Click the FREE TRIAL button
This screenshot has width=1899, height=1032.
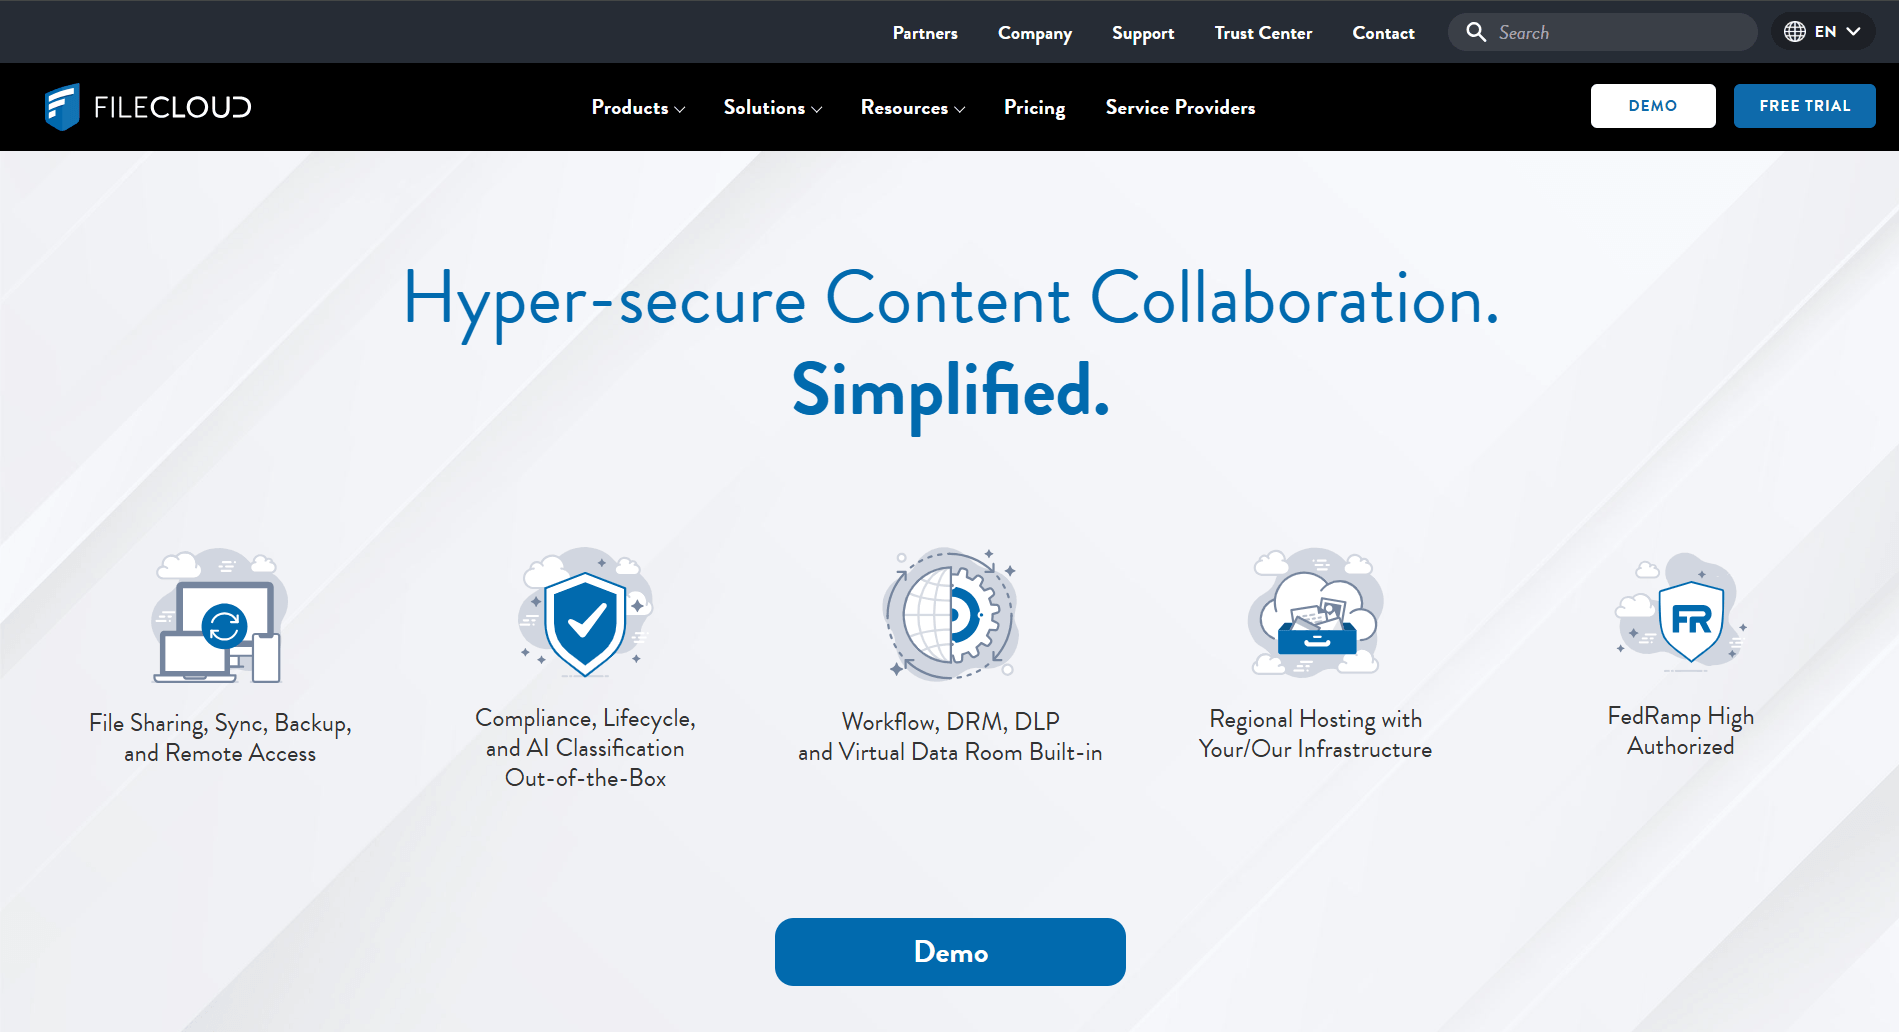(1804, 106)
